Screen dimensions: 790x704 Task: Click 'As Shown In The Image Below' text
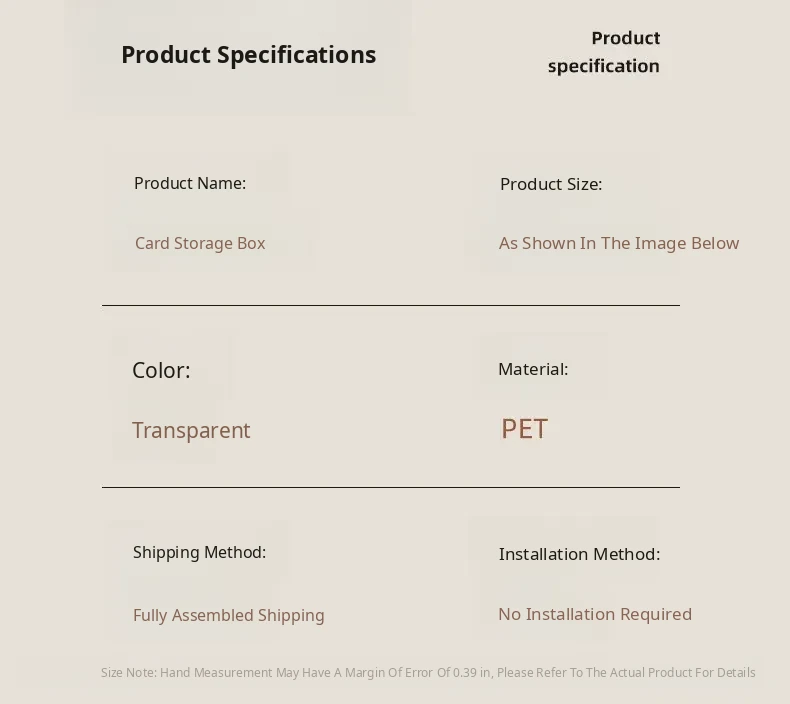click(619, 243)
